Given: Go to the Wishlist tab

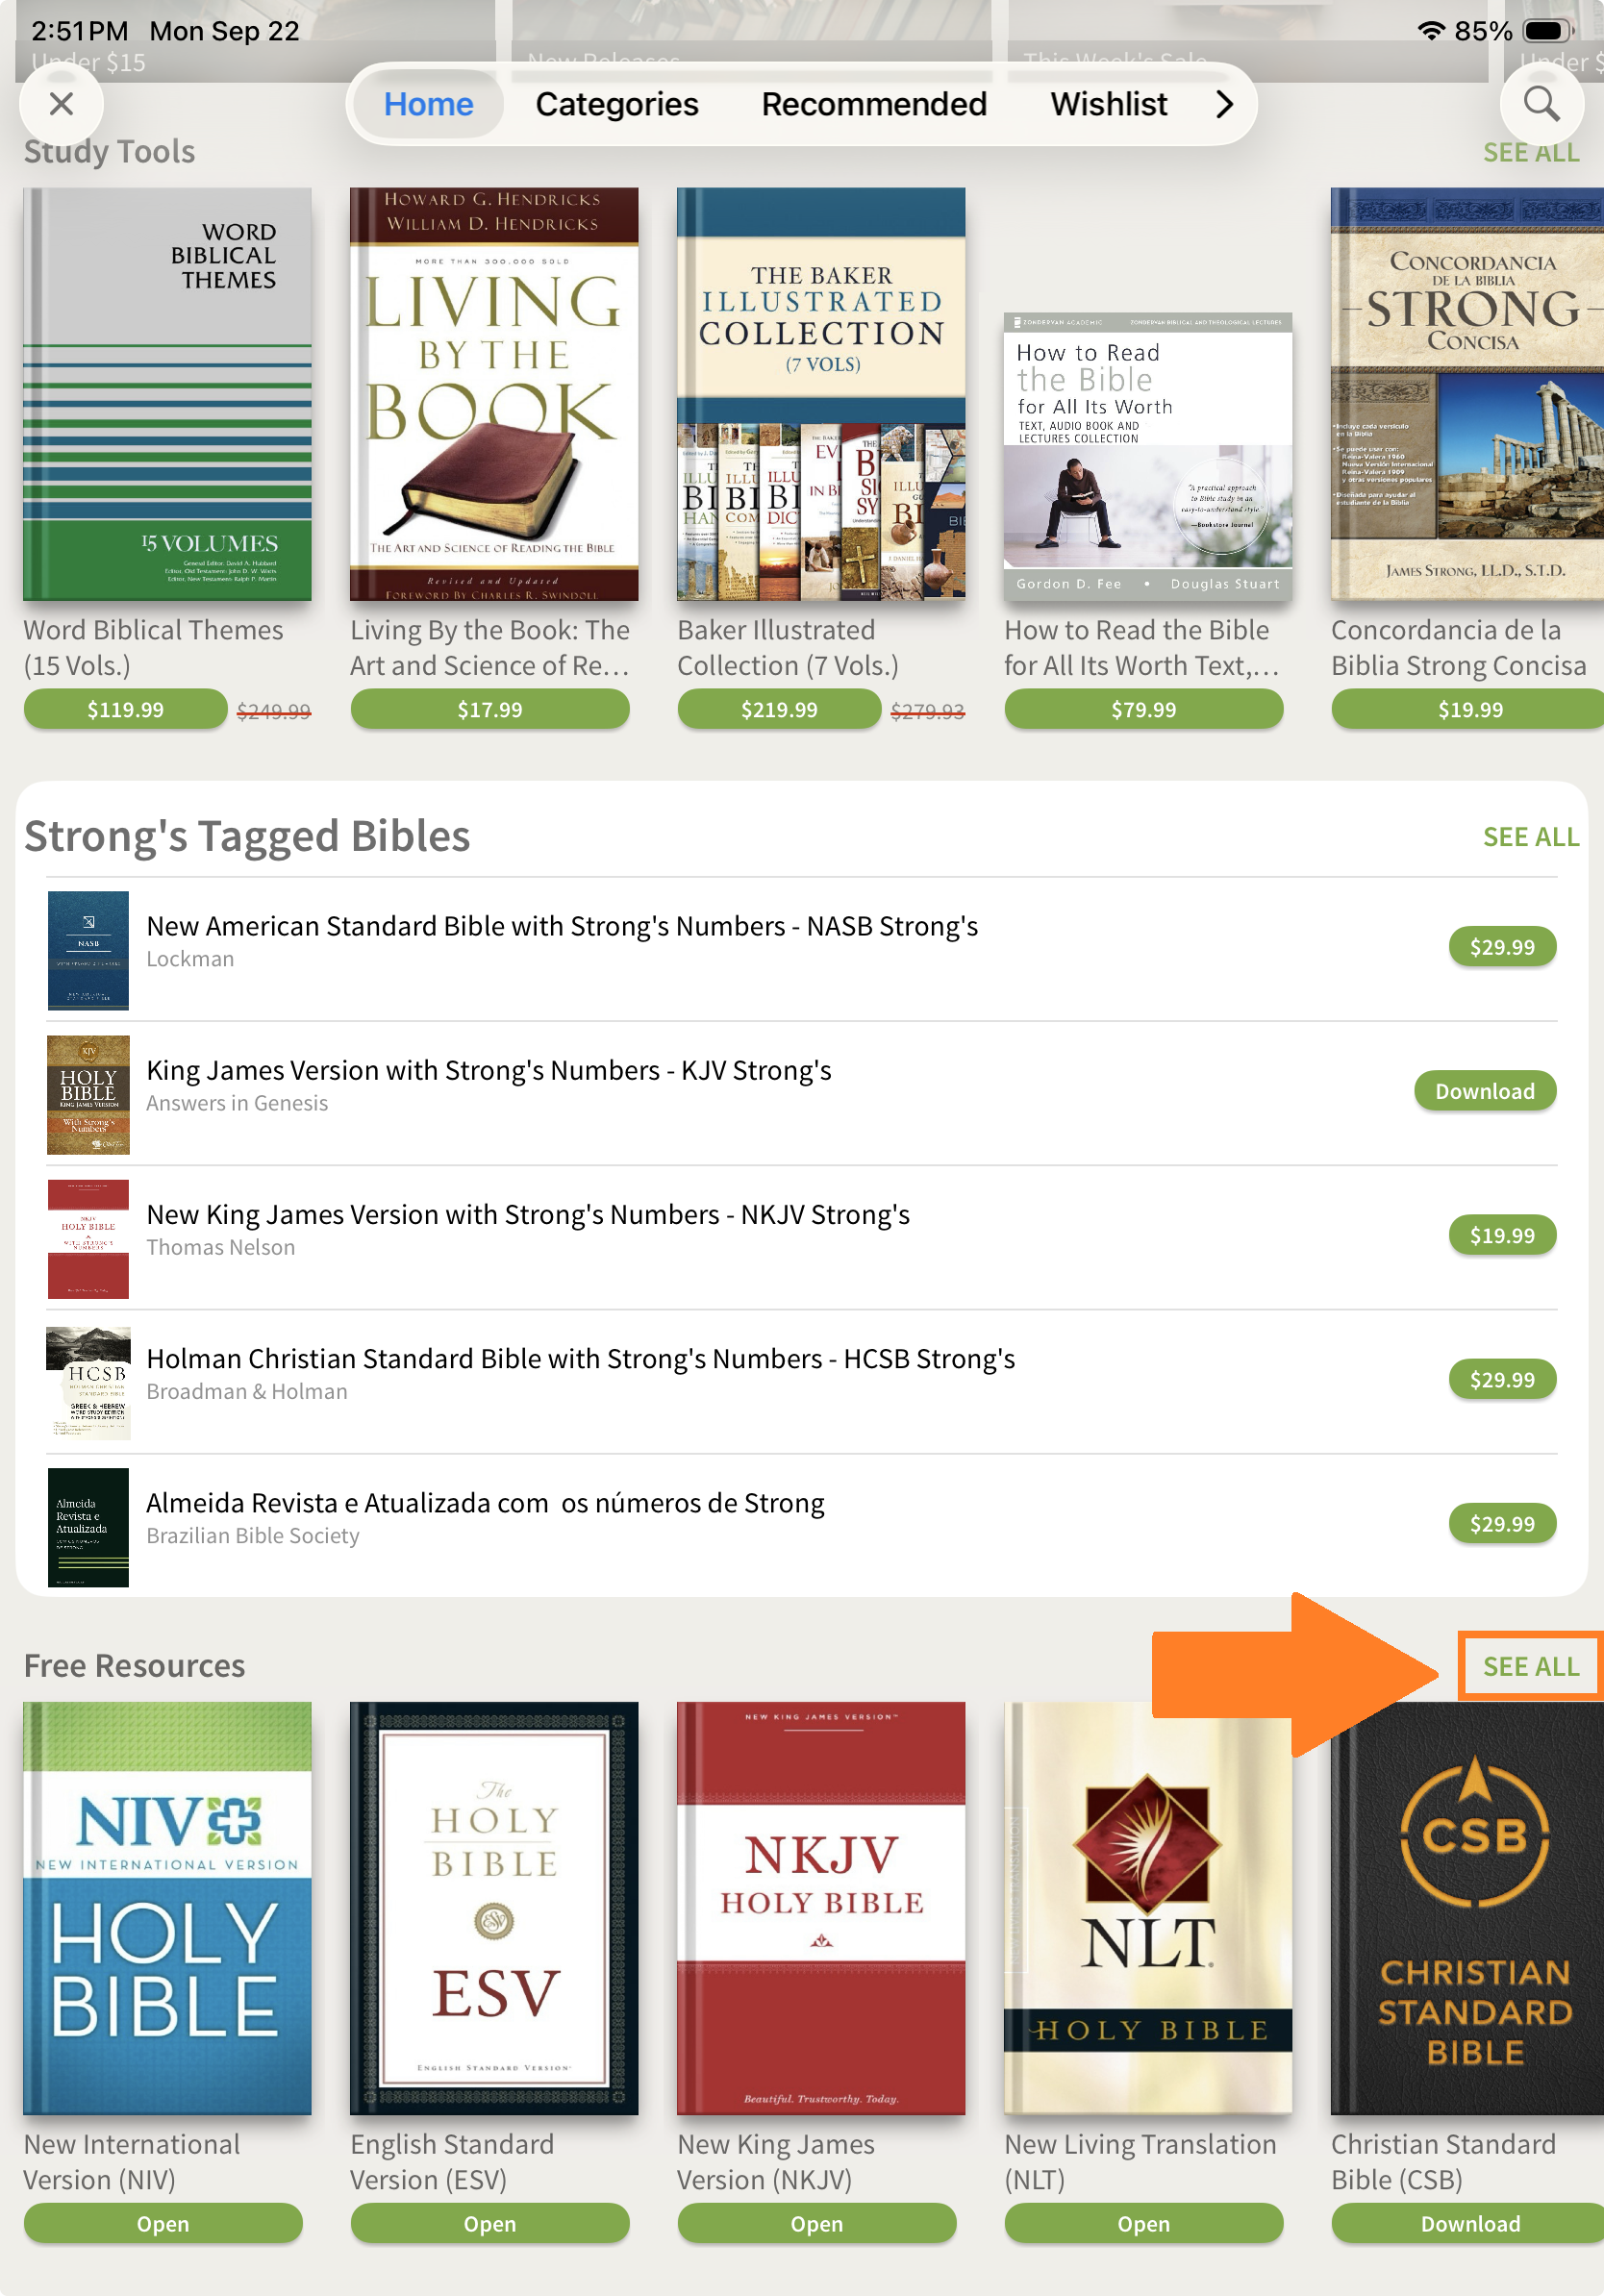Looking at the screenshot, I should pyautogui.click(x=1108, y=104).
